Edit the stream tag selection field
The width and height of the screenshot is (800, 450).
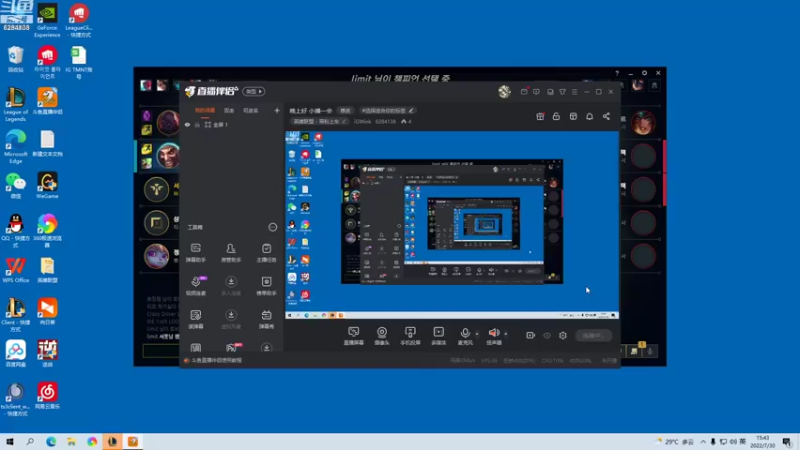[388, 111]
